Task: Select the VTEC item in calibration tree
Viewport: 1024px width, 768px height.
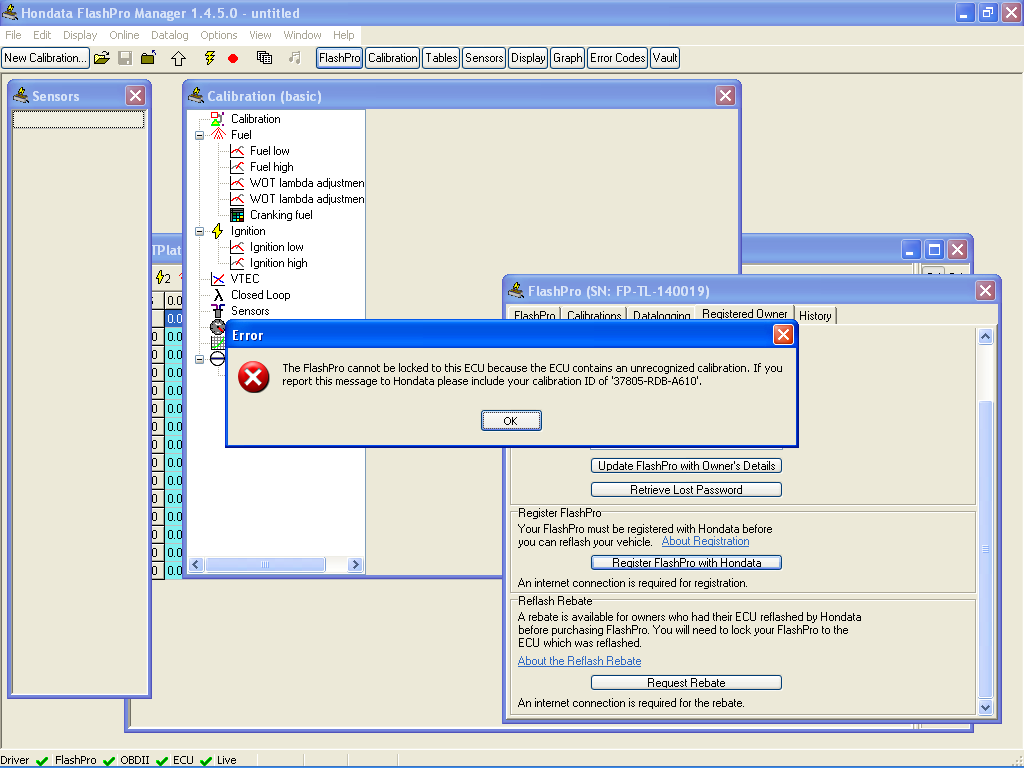Action: (x=244, y=279)
